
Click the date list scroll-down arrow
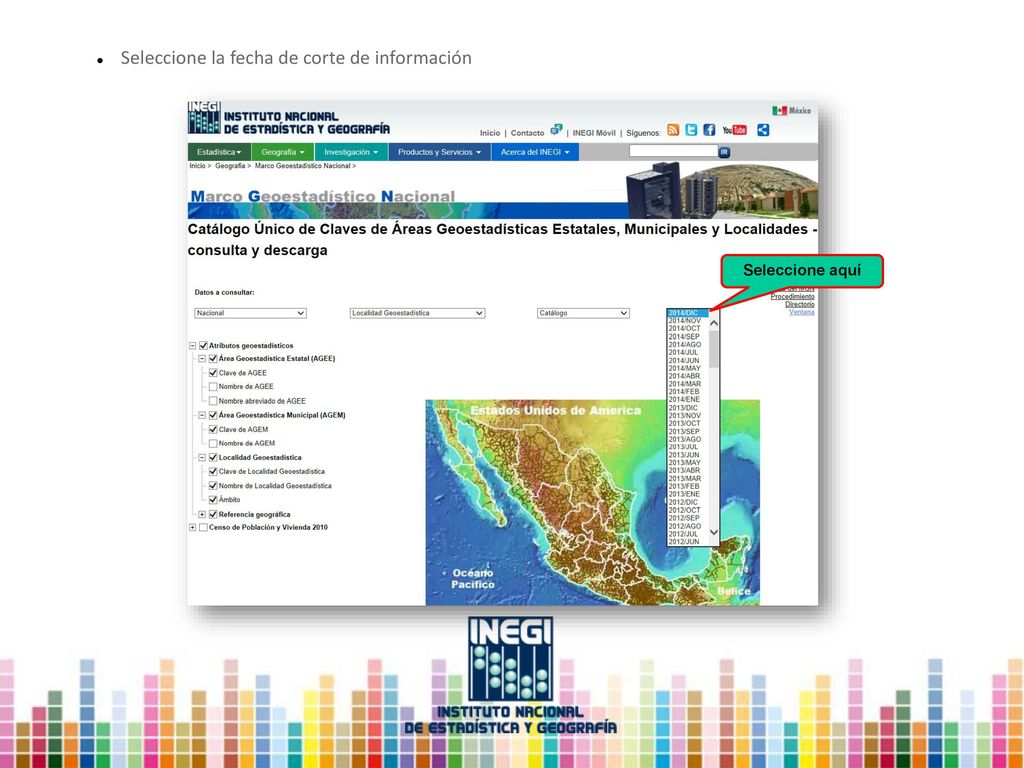tap(714, 532)
